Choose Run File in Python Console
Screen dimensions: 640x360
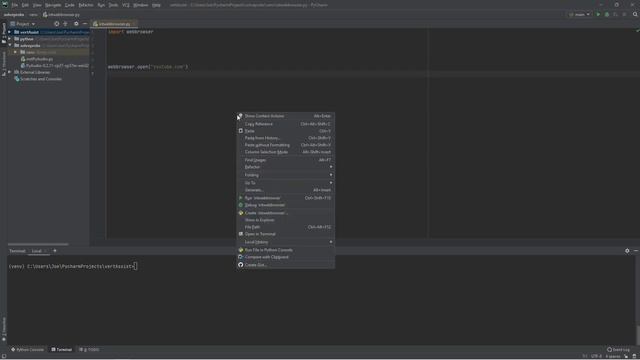click(285, 250)
